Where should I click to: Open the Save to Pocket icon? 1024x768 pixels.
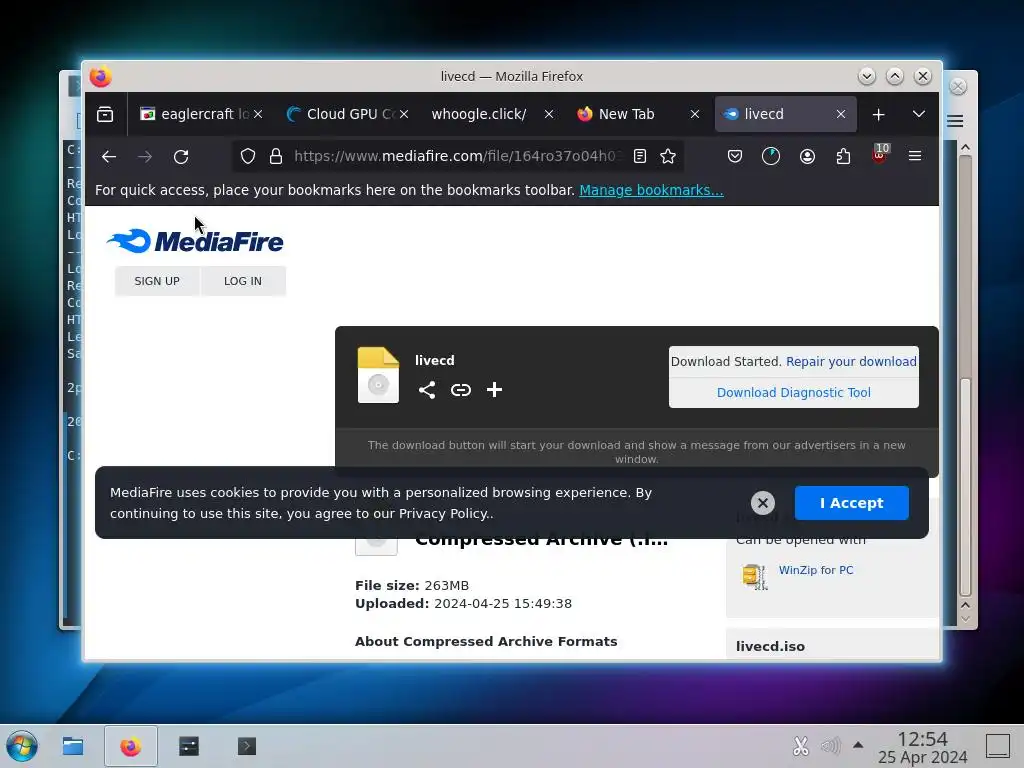click(735, 156)
